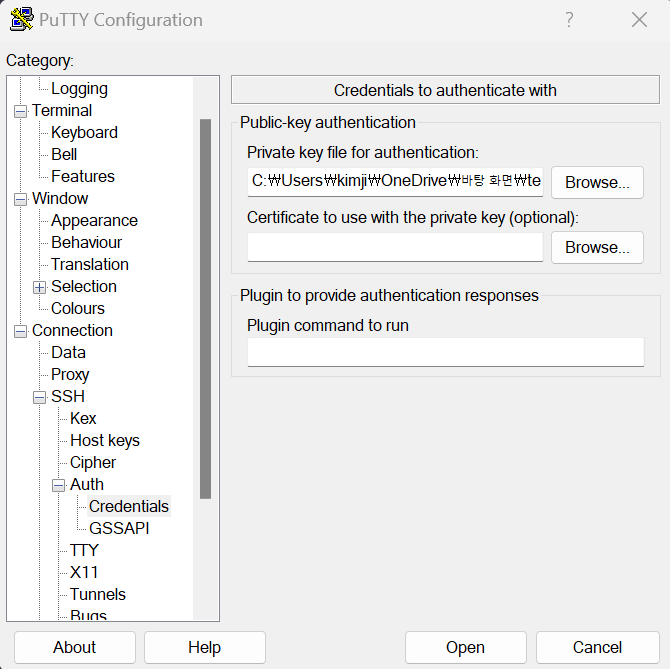Select the Selection category label

tap(84, 287)
